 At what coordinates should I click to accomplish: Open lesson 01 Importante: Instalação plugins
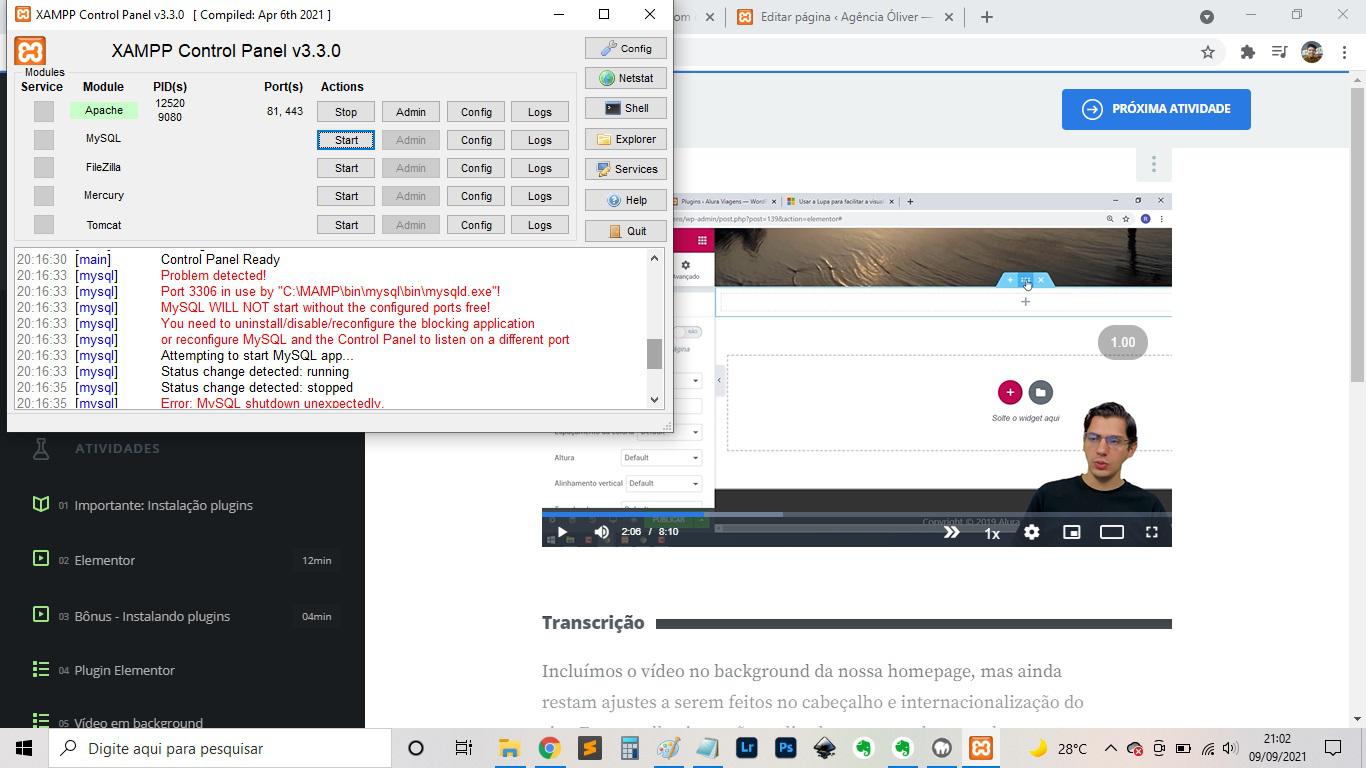tap(163, 505)
